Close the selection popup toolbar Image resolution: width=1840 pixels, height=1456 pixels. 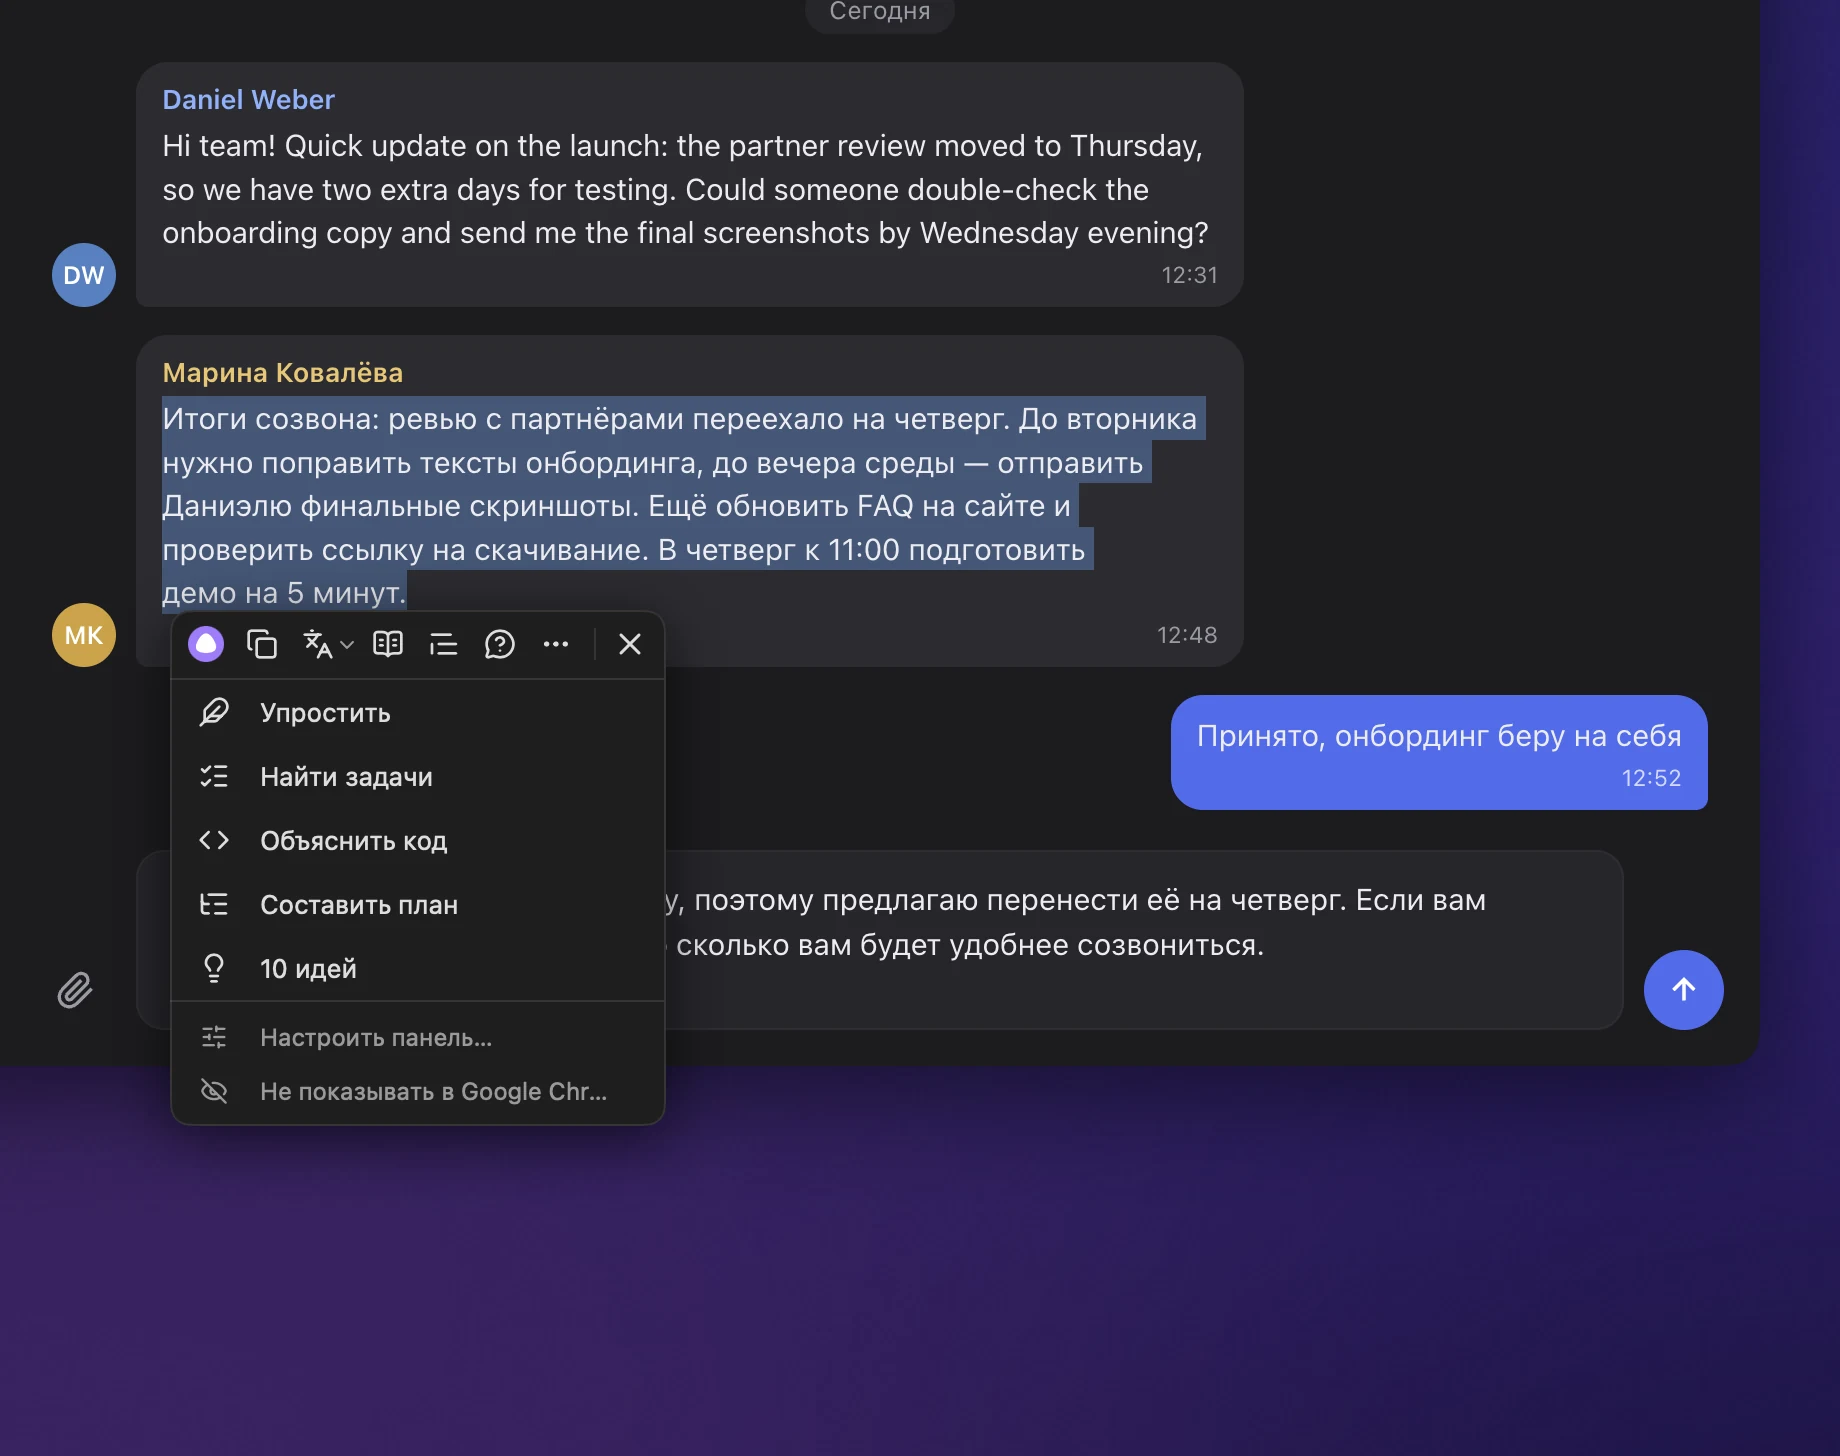coord(630,644)
